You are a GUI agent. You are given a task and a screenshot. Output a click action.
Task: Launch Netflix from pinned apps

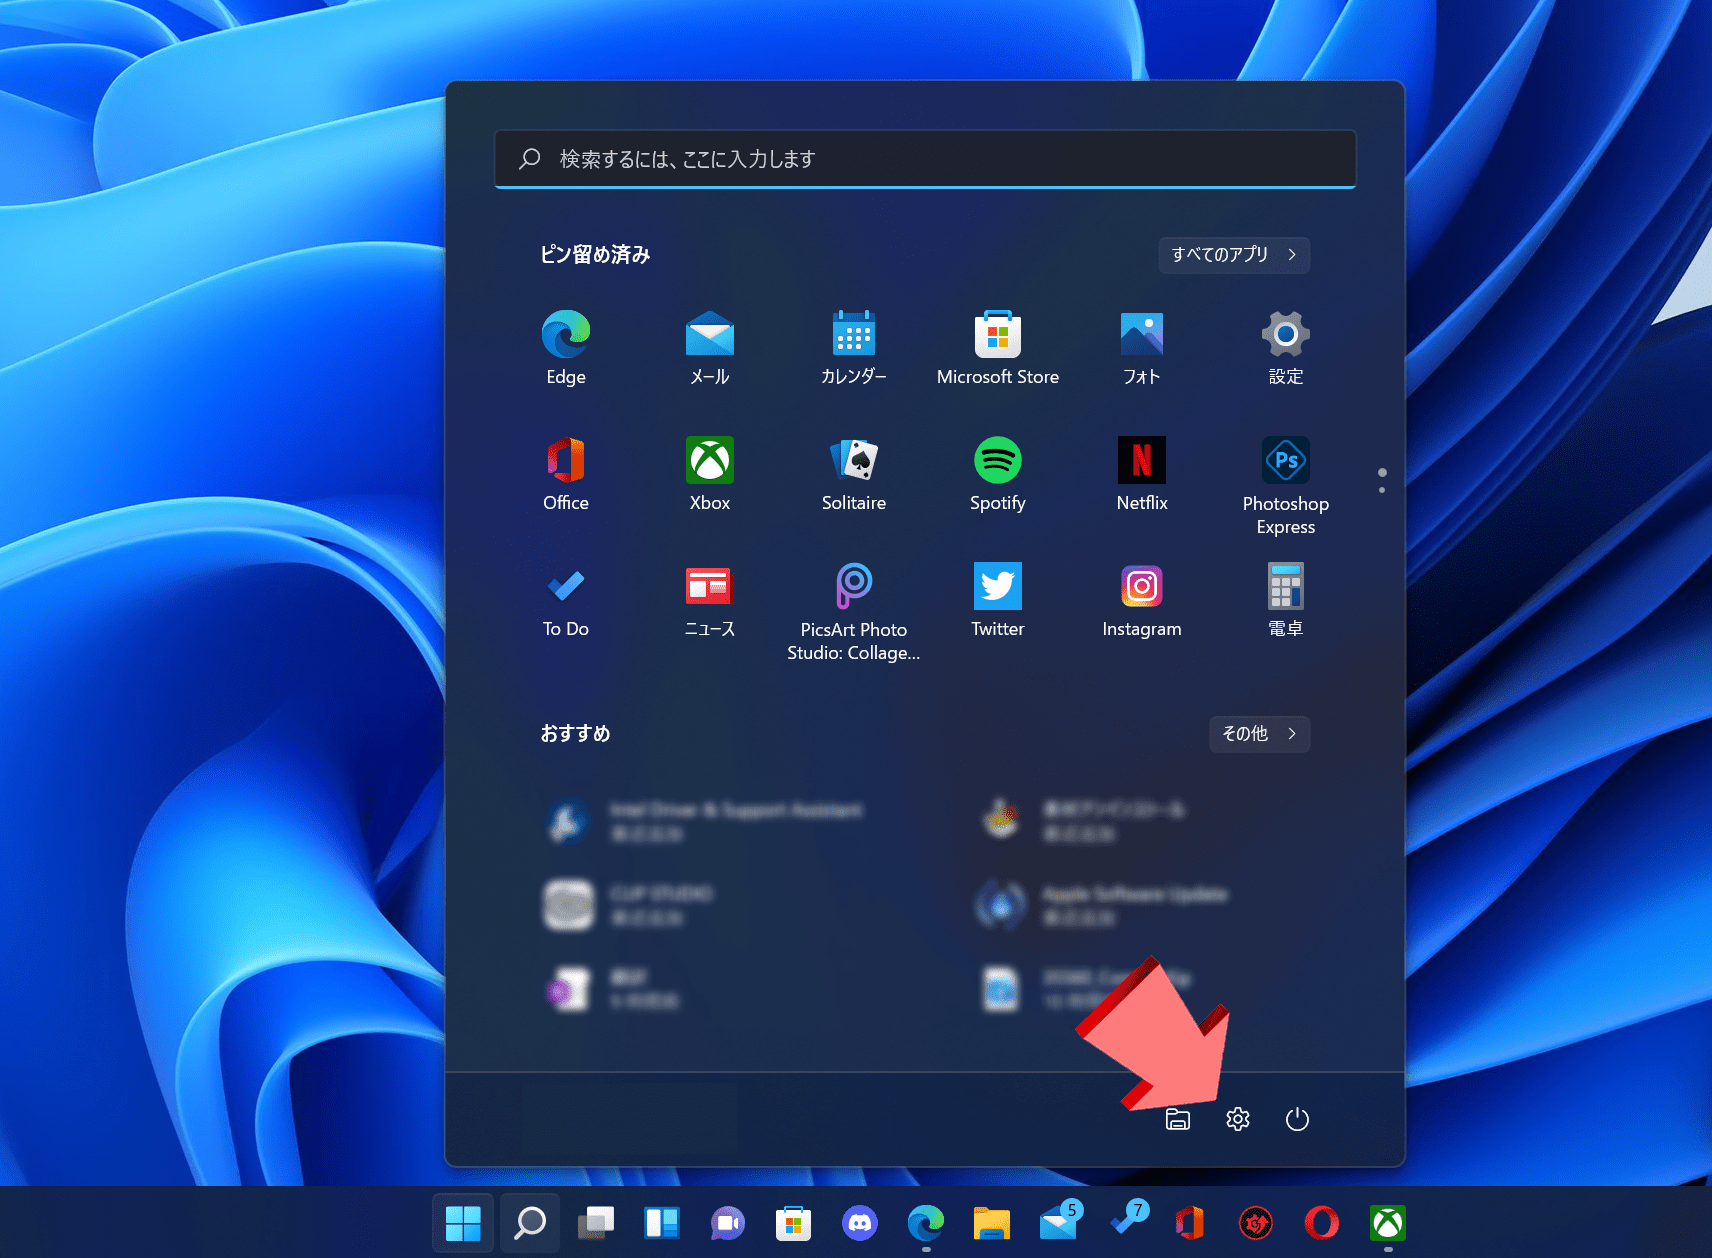[1142, 474]
